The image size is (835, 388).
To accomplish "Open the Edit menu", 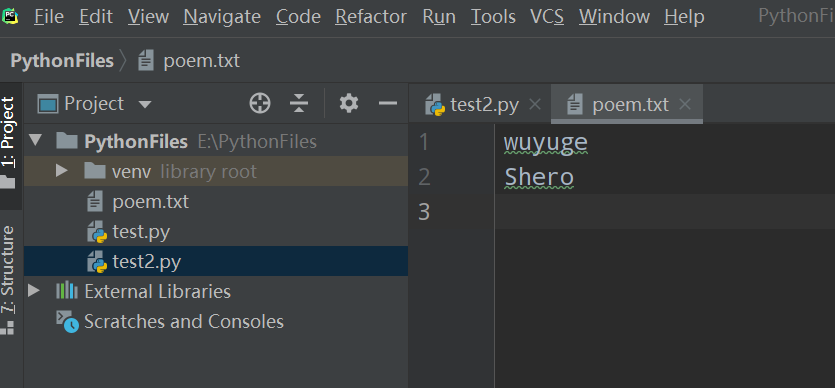I will pos(96,17).
